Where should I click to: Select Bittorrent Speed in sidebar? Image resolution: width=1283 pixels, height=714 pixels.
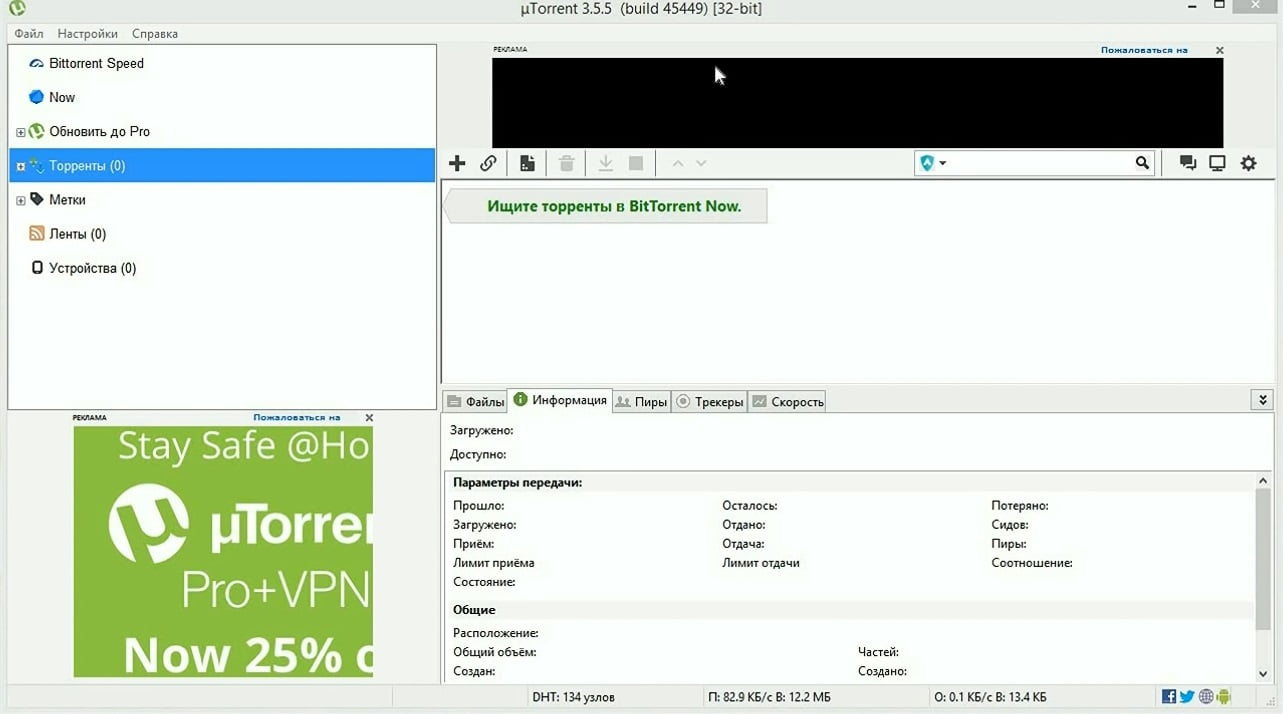96,63
